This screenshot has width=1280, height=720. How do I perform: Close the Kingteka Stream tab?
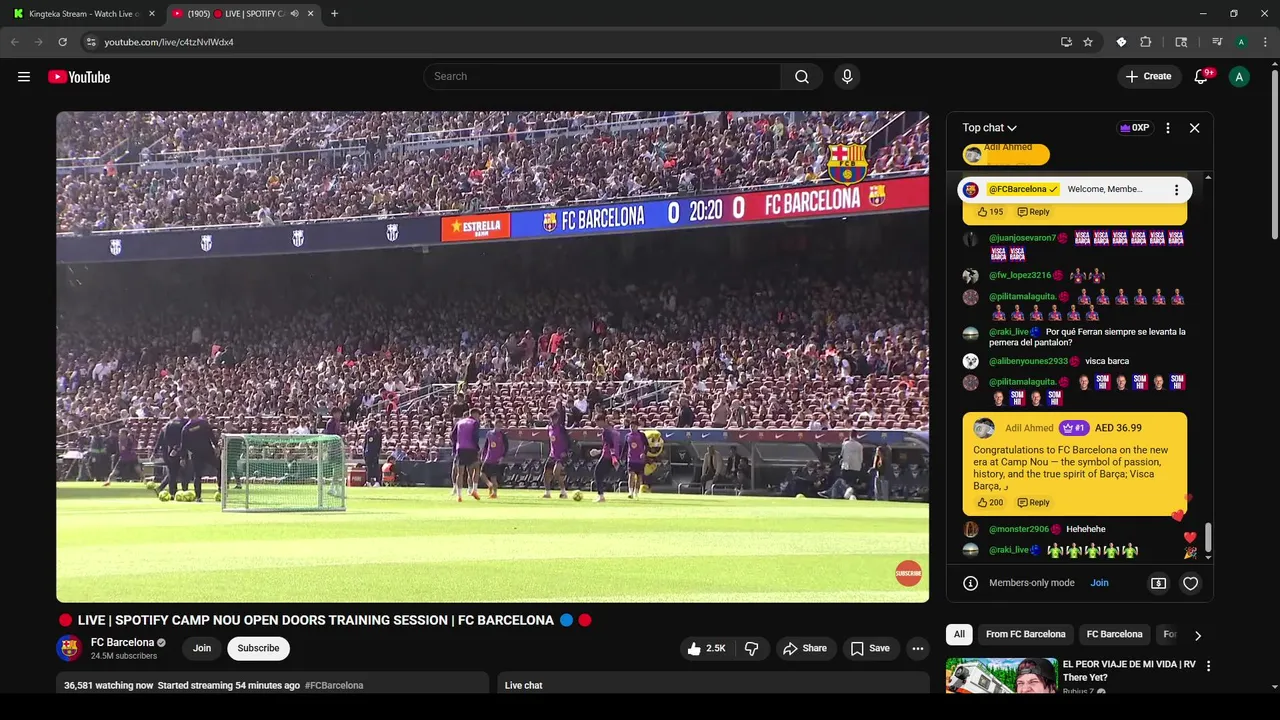click(152, 14)
